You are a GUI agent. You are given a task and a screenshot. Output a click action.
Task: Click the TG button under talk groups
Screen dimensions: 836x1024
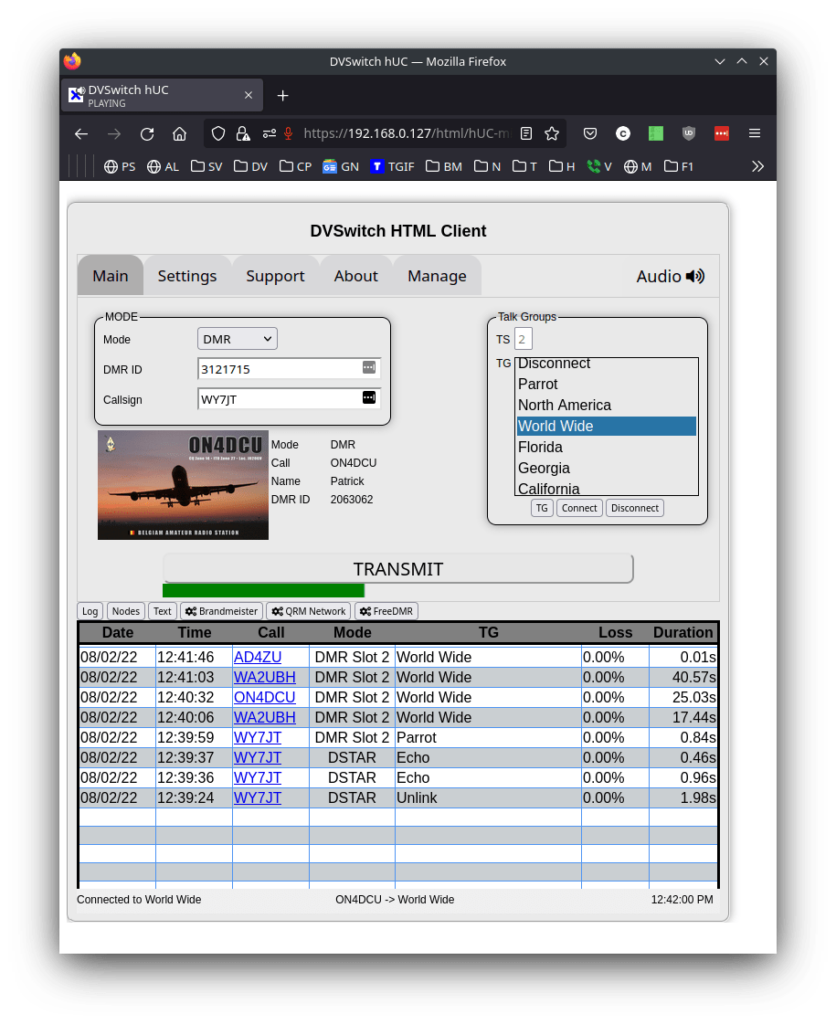click(542, 508)
